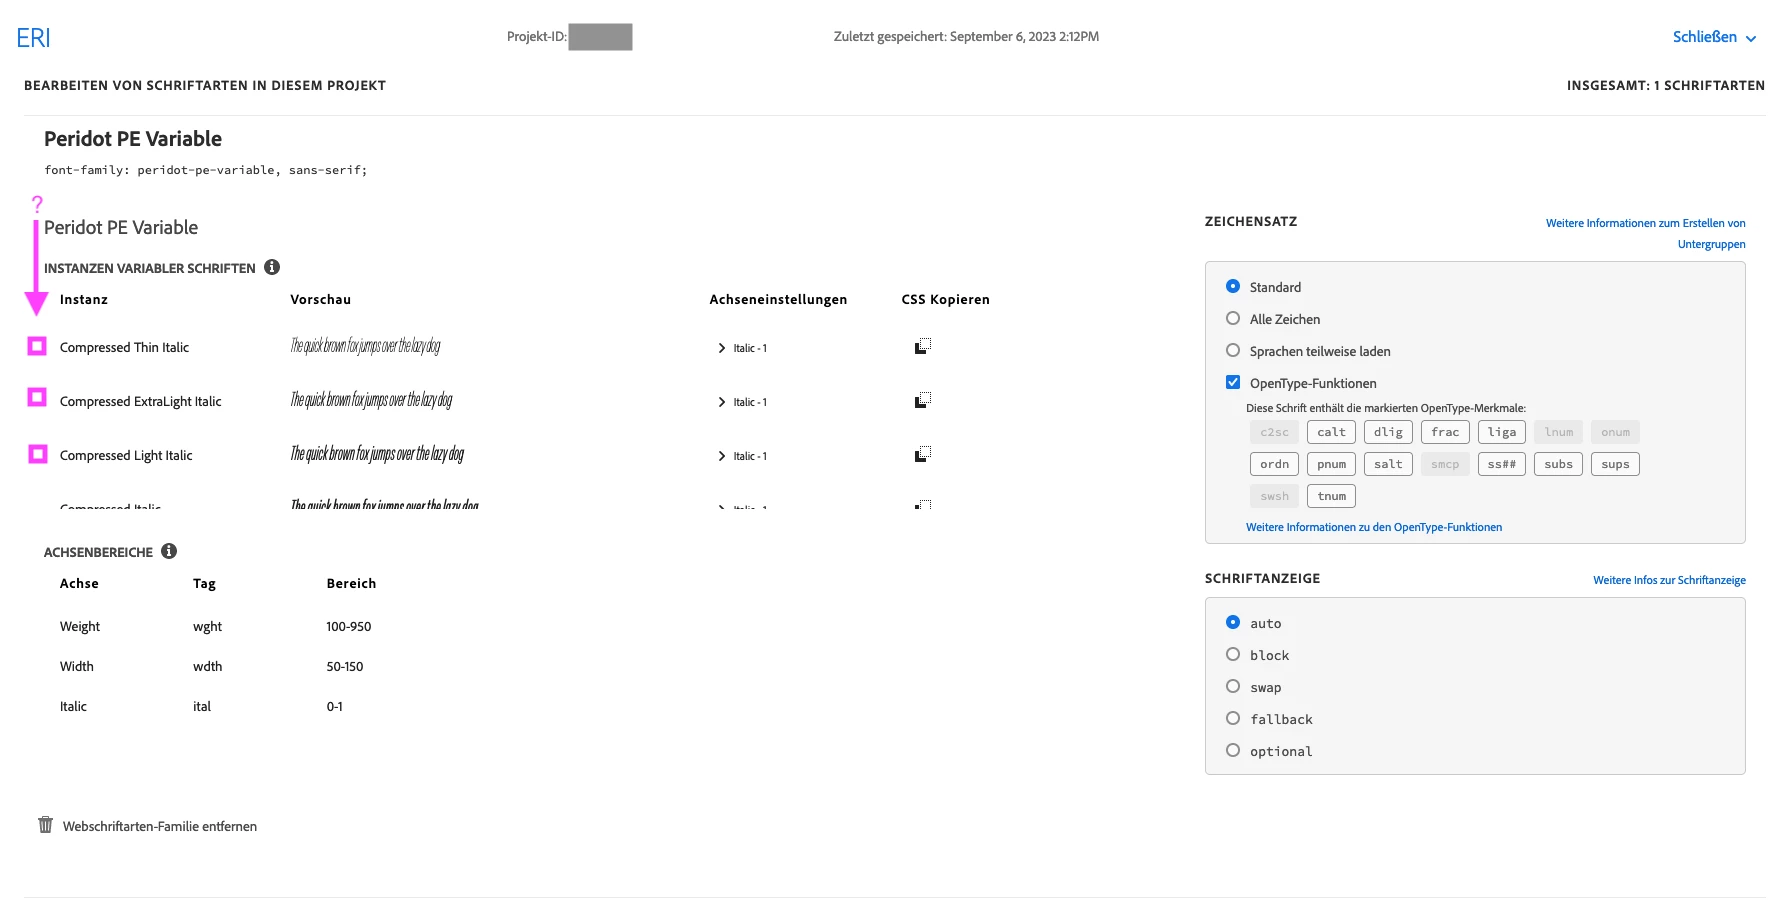Select the Alle Zeichen radio button

[x=1233, y=318]
